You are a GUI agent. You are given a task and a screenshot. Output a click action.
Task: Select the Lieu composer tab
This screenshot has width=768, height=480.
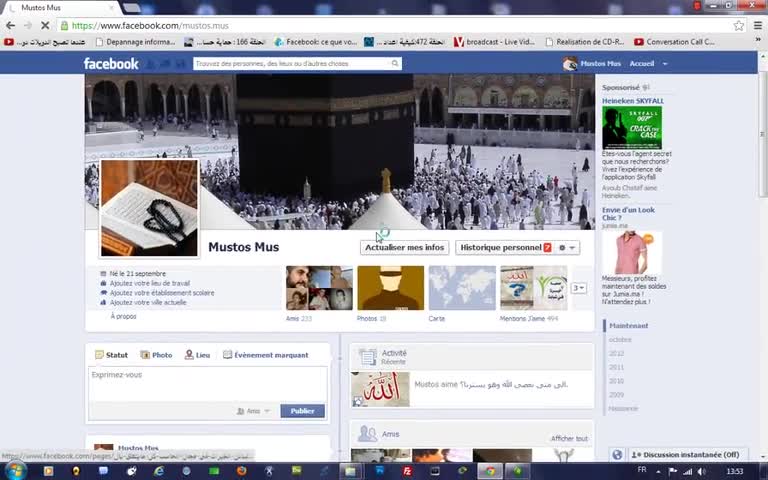197,355
